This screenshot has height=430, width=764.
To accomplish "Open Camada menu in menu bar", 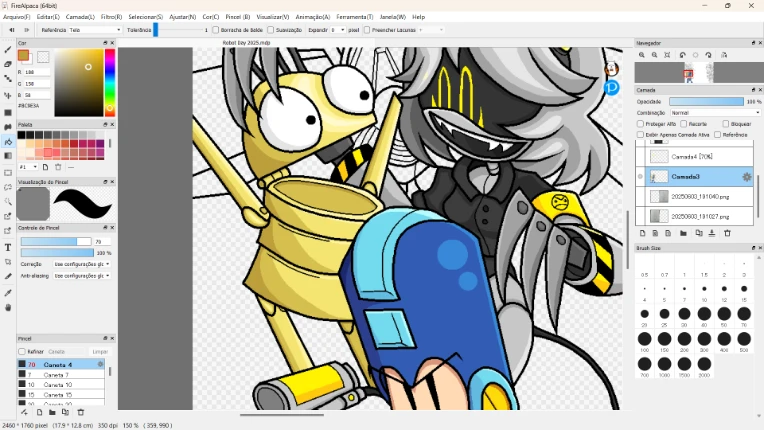I will pyautogui.click(x=80, y=17).
